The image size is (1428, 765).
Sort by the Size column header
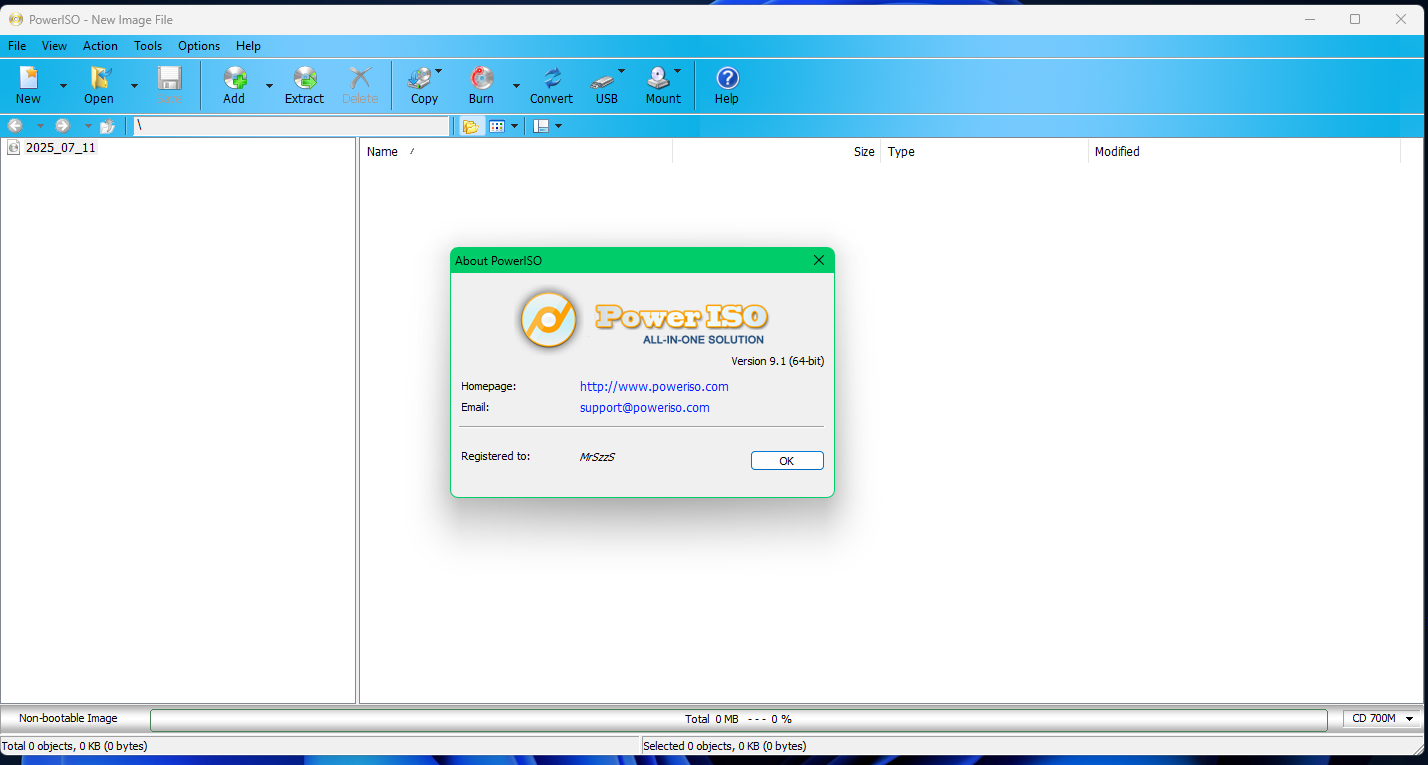tap(777, 152)
